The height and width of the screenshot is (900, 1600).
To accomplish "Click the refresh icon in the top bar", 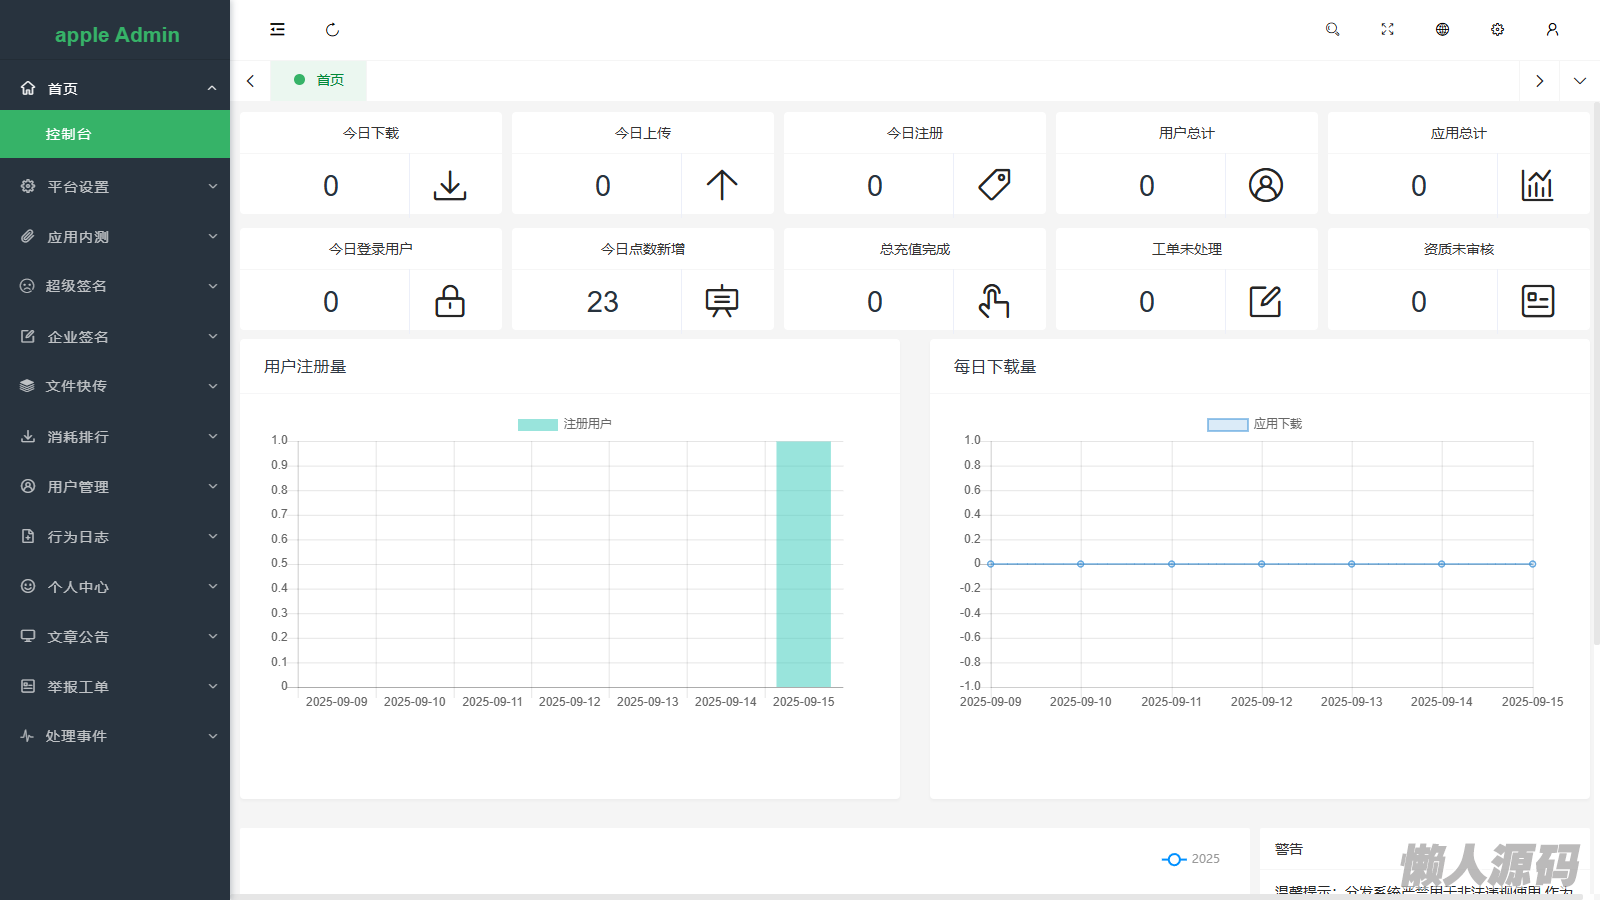I will coord(332,30).
